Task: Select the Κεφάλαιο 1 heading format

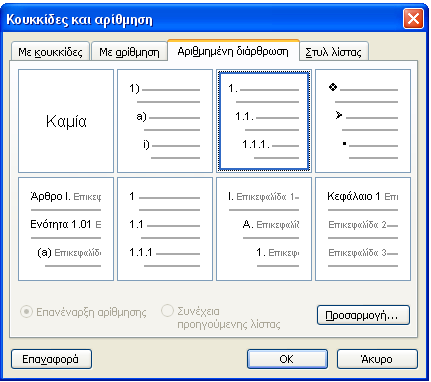Action: (363, 229)
